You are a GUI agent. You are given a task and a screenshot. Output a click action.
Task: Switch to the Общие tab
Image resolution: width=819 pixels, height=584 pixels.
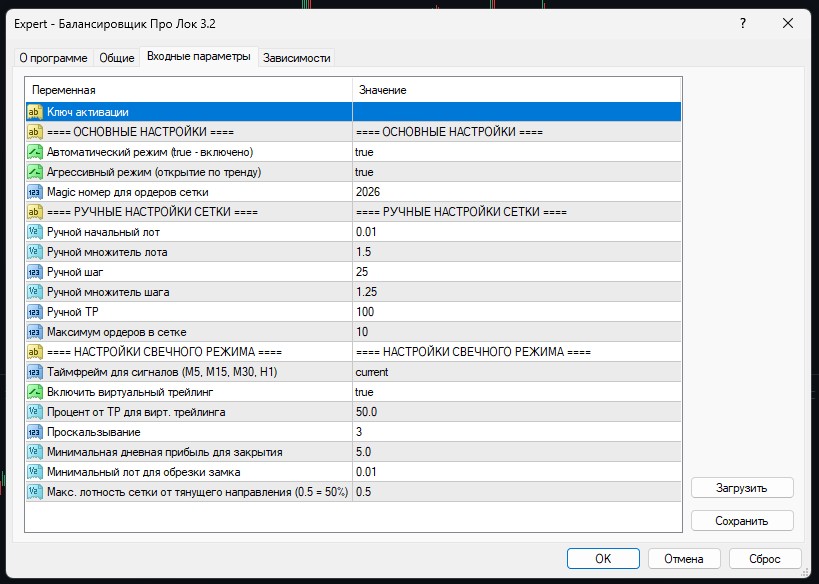(116, 58)
